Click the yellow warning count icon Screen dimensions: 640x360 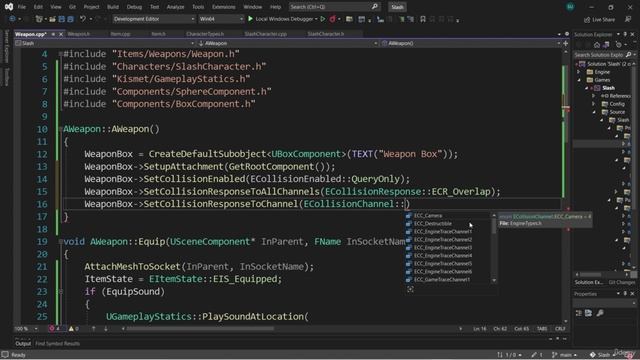[x=71, y=329]
